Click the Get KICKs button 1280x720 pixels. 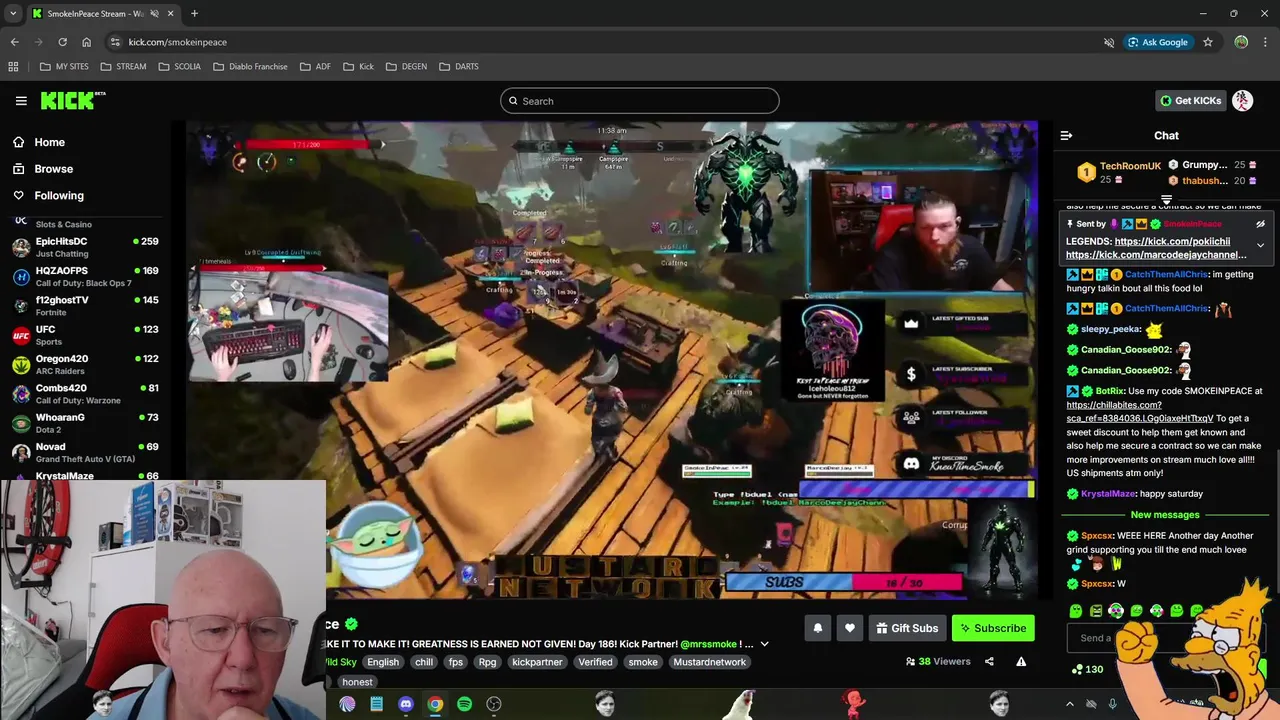pyautogui.click(x=1190, y=101)
